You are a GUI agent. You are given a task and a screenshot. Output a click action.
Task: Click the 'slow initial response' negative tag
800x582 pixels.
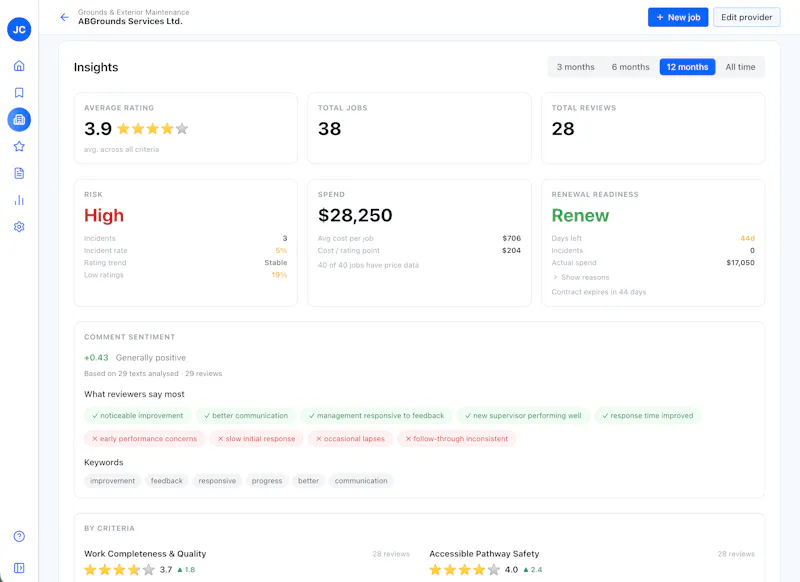[x=256, y=439]
